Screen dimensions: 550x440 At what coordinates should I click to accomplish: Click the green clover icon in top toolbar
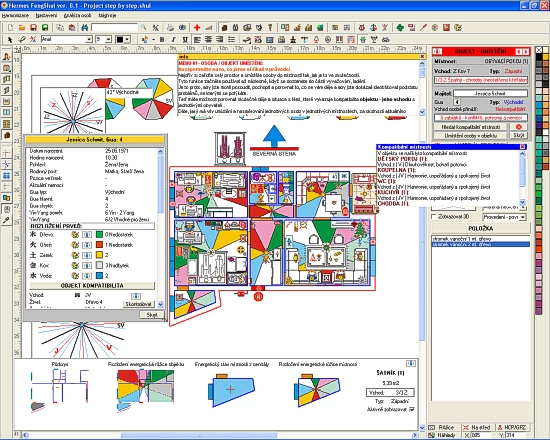pos(400,27)
